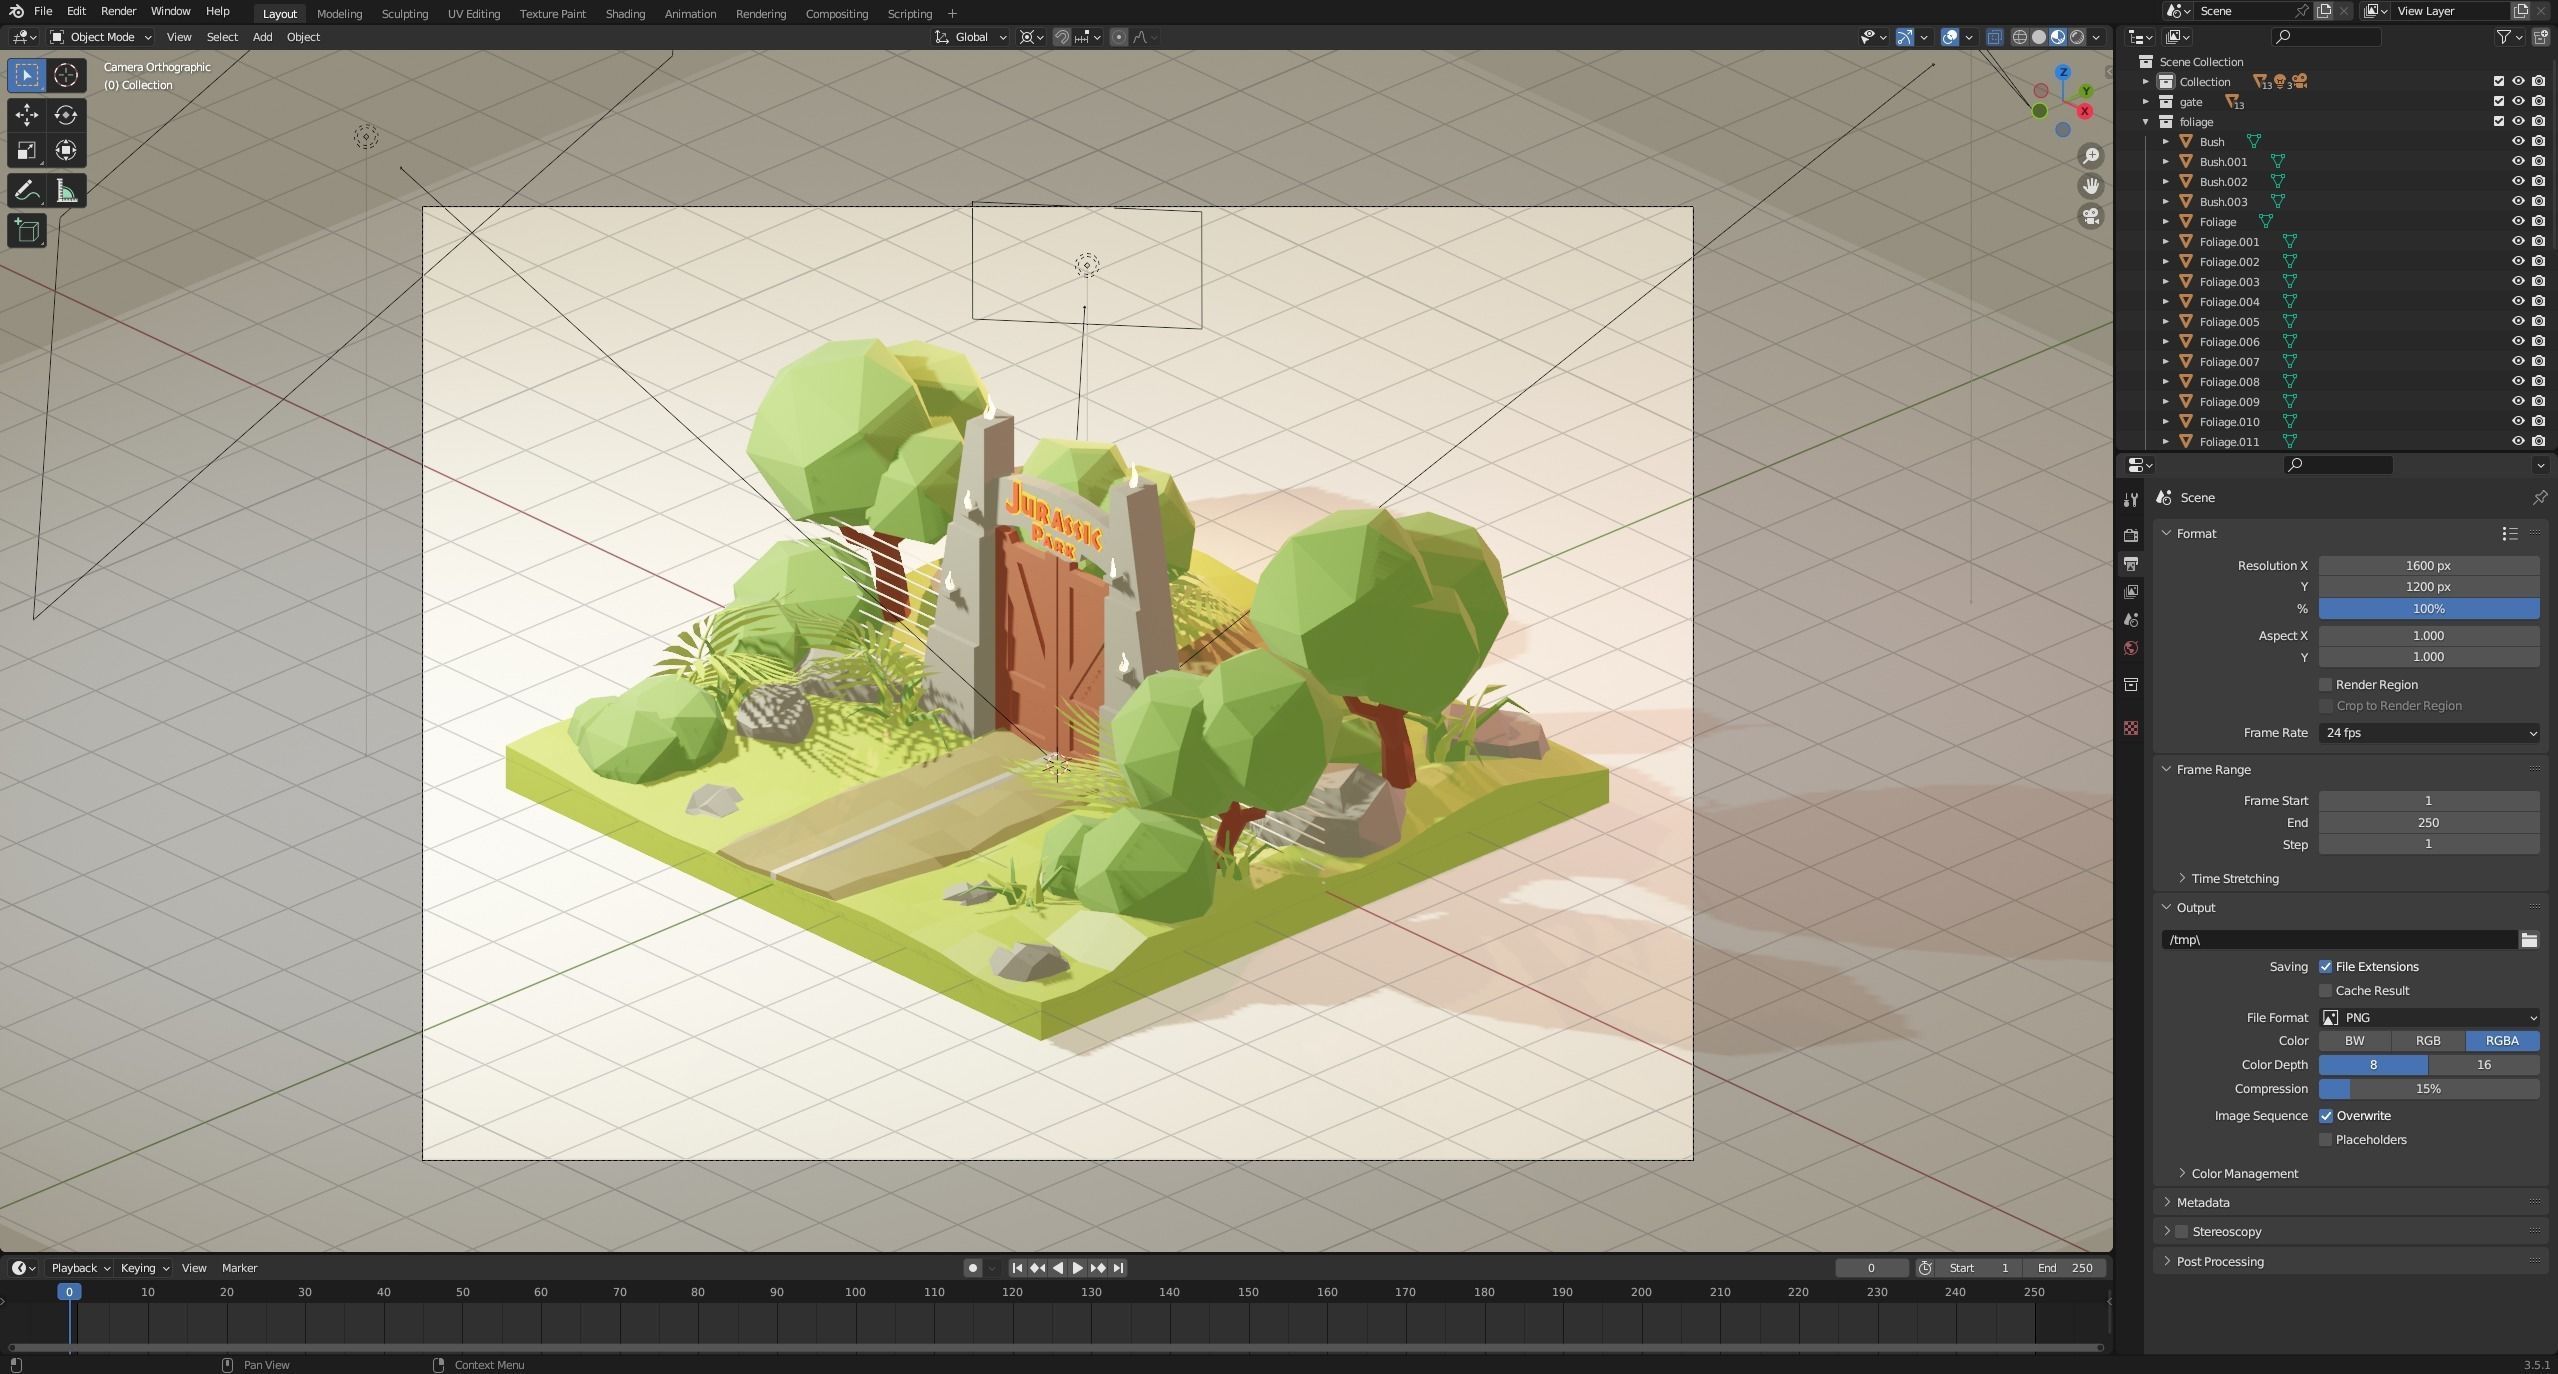Open the Render properties tab
Screen dimensions: 2558x1374
tap(2131, 536)
